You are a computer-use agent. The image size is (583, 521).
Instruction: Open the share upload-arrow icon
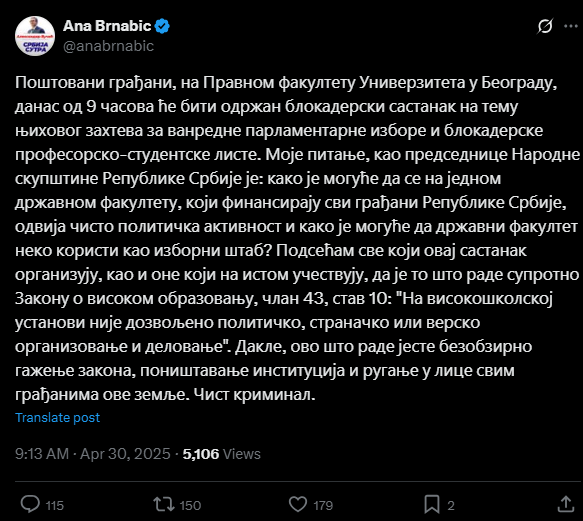click(x=566, y=504)
